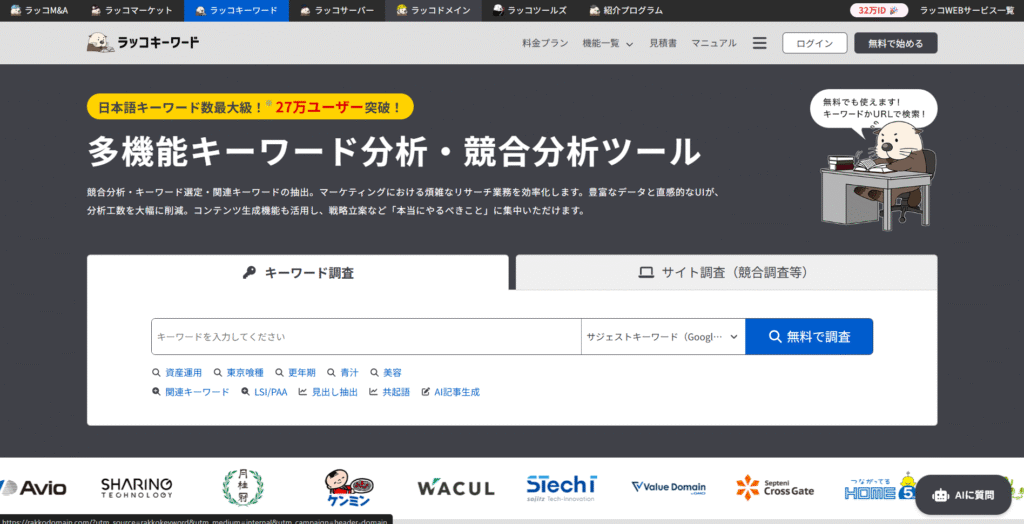
Task: Open the 料金プラン link
Action: 545,43
